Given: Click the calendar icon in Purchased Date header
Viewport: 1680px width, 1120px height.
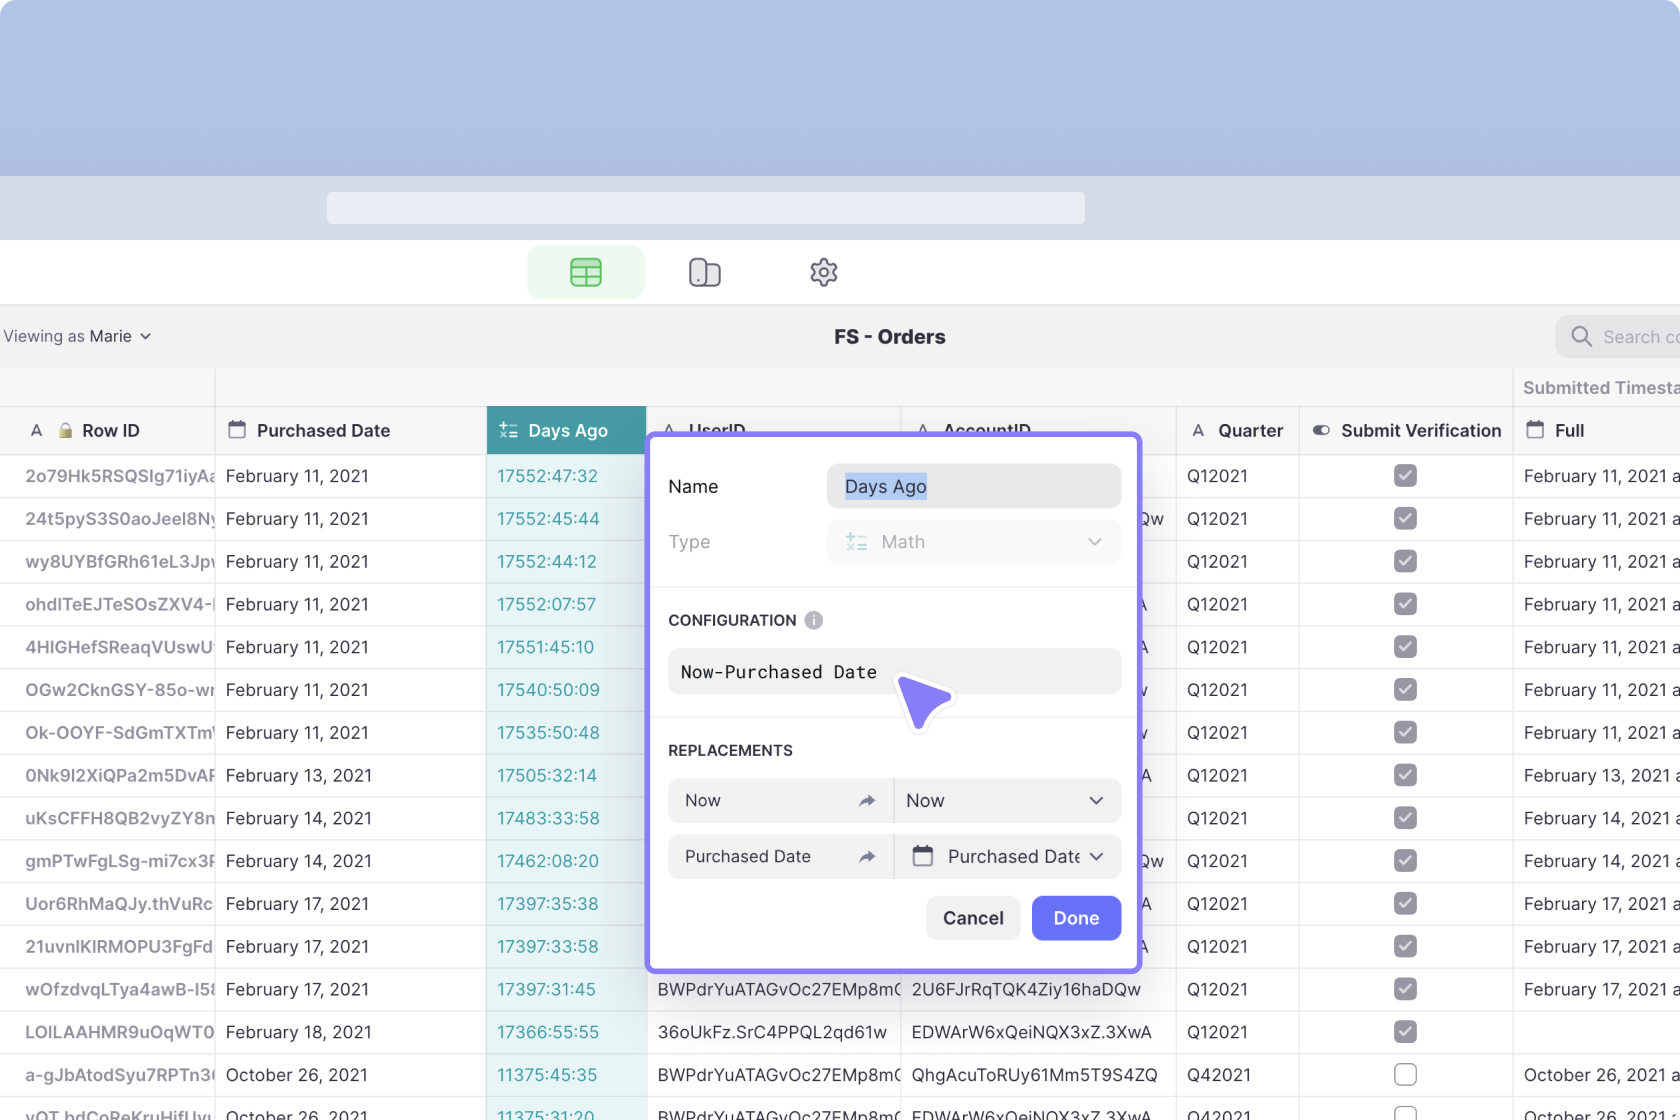Looking at the screenshot, I should point(236,429).
